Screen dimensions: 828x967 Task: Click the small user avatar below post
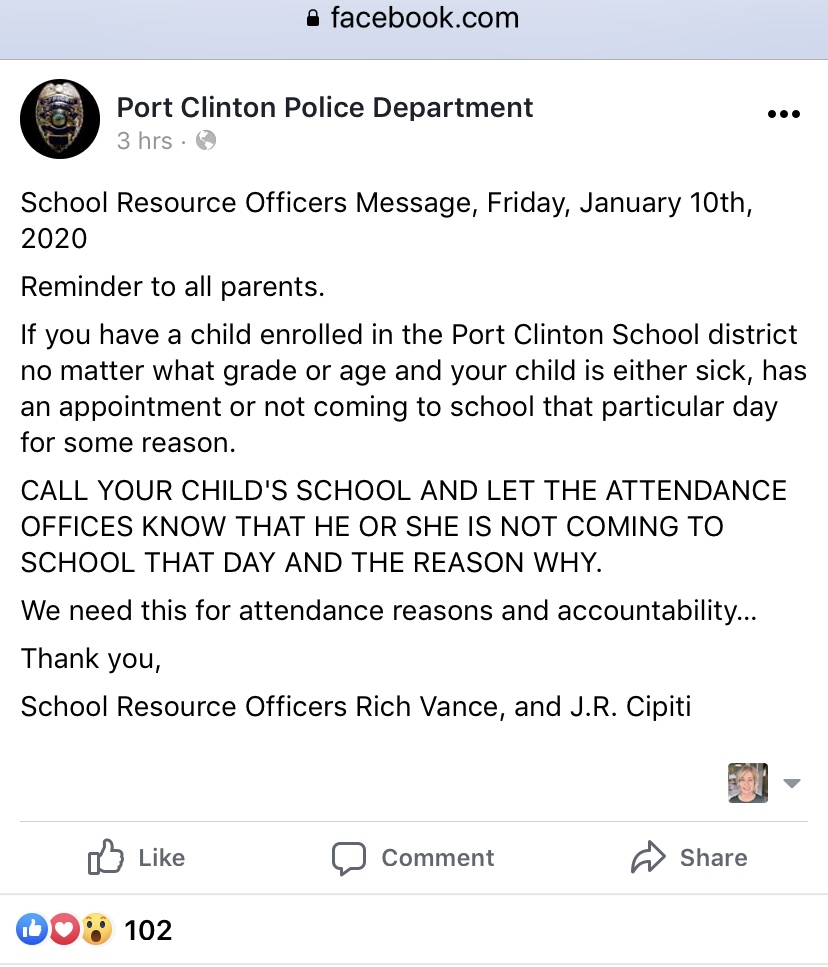[x=747, y=783]
